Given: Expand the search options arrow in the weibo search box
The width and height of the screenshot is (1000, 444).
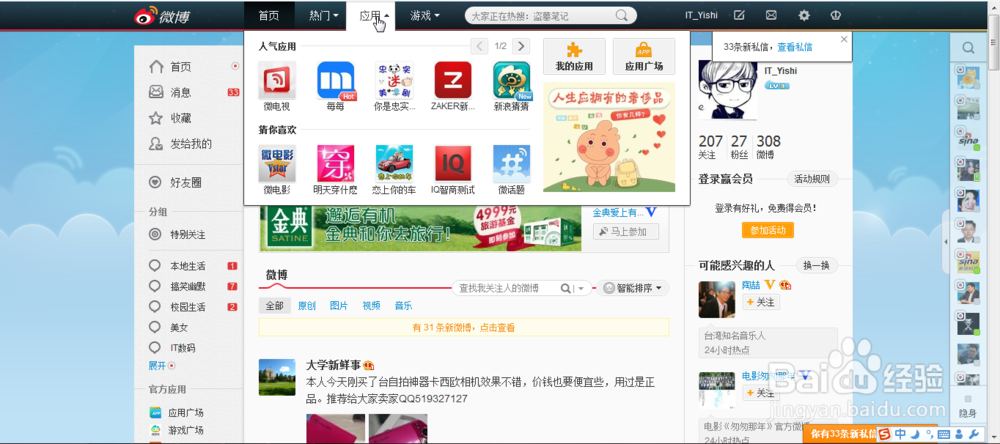Looking at the screenshot, I should [581, 288].
